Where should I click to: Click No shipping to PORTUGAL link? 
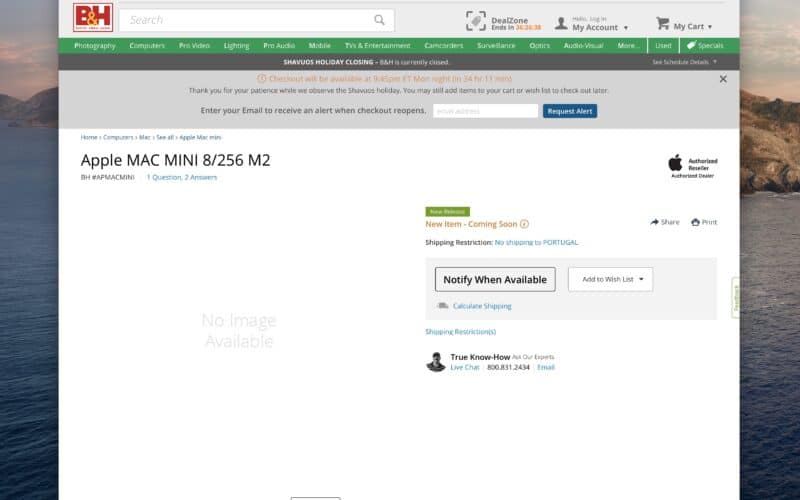(536, 242)
